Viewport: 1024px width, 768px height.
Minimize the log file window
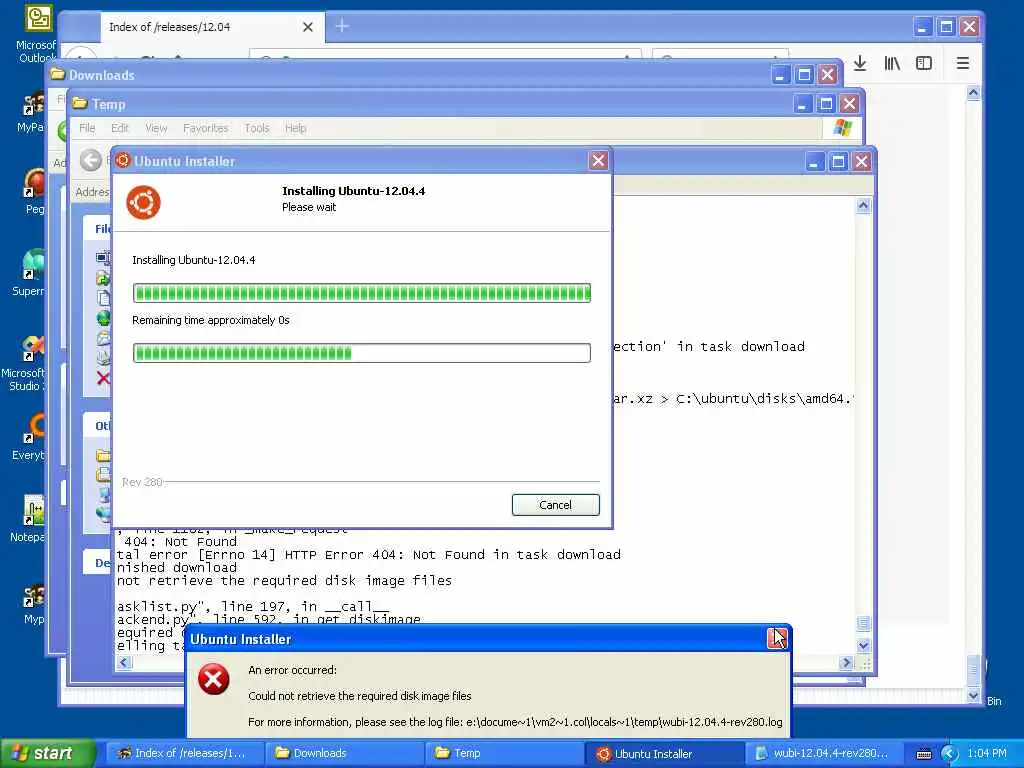pyautogui.click(x=814, y=161)
